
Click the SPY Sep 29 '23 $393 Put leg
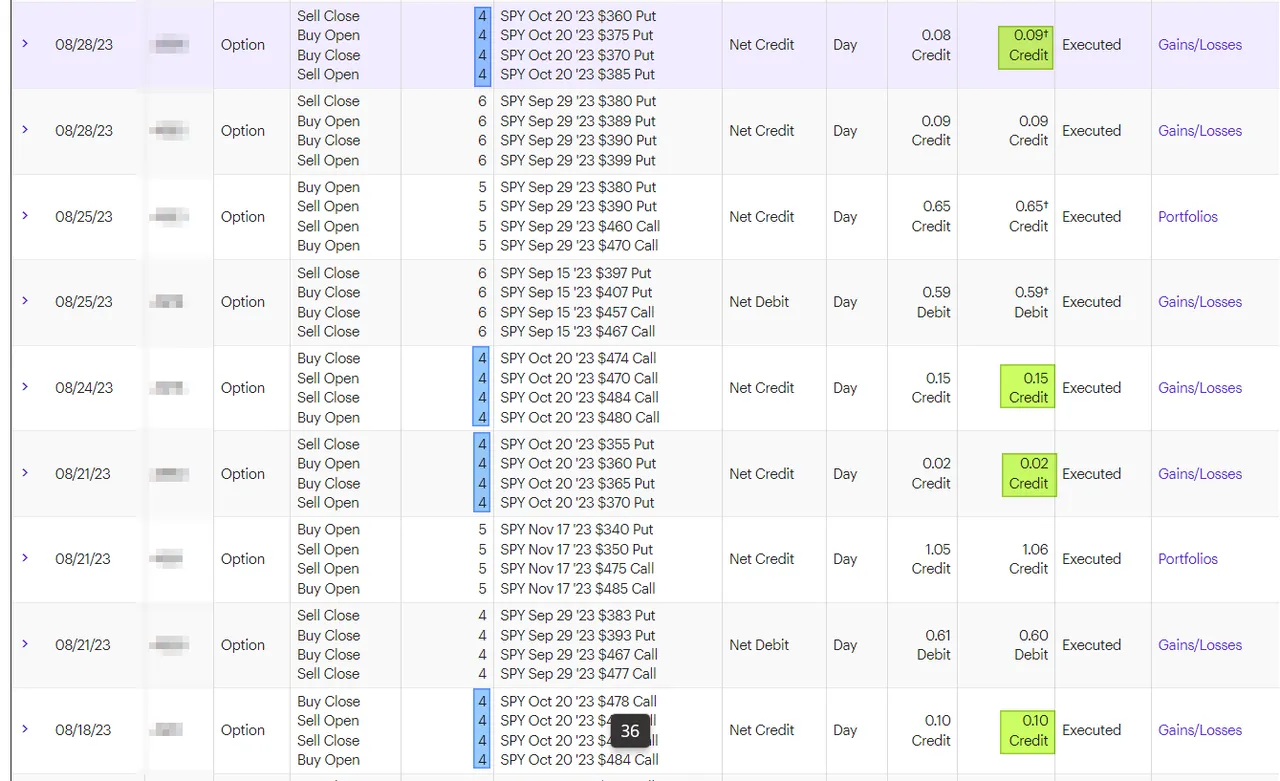(x=578, y=635)
